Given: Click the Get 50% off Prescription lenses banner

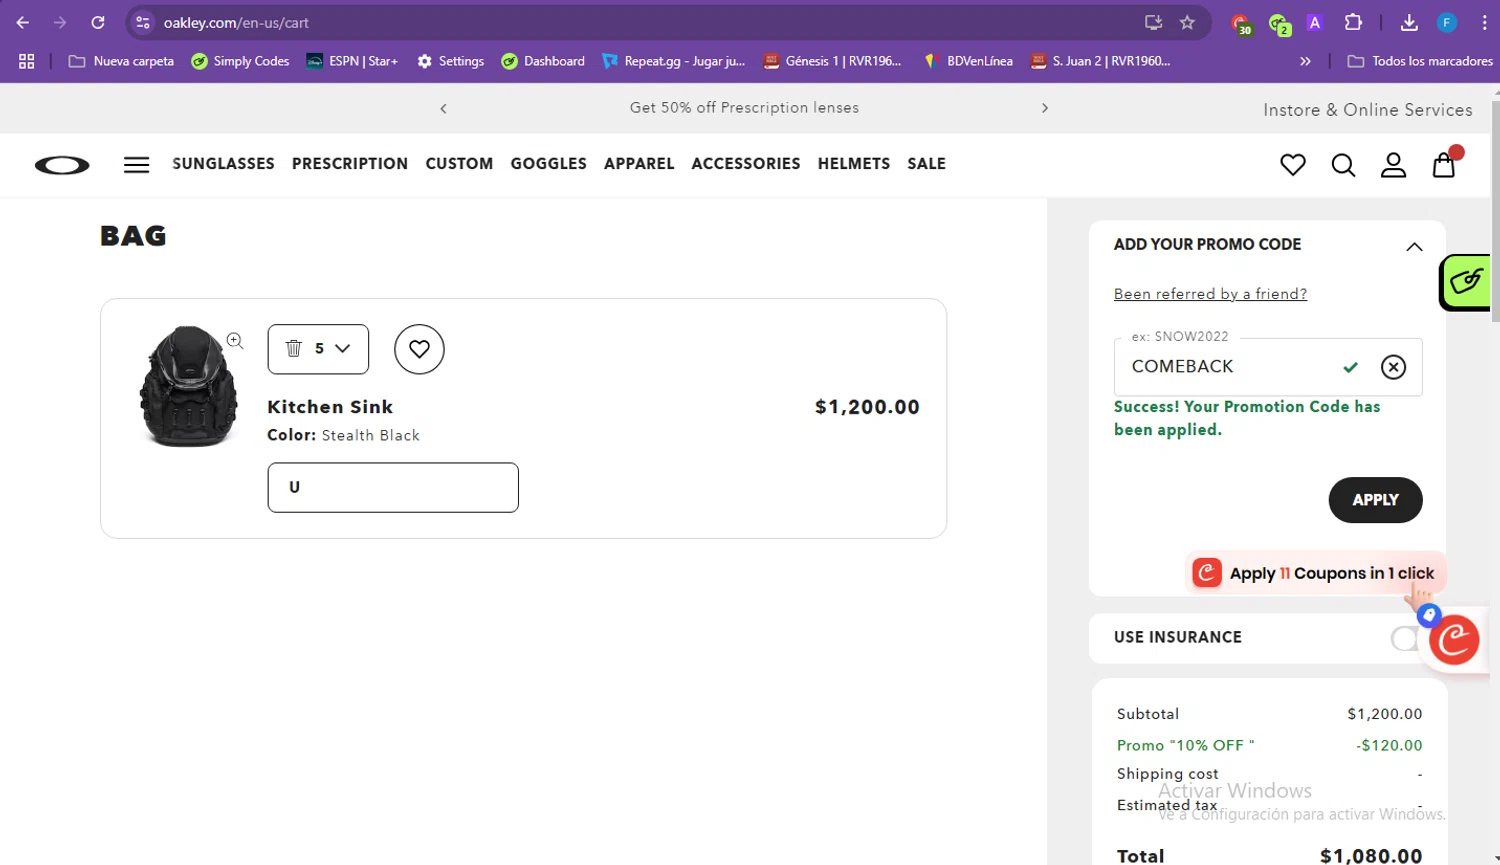Looking at the screenshot, I should click(744, 108).
